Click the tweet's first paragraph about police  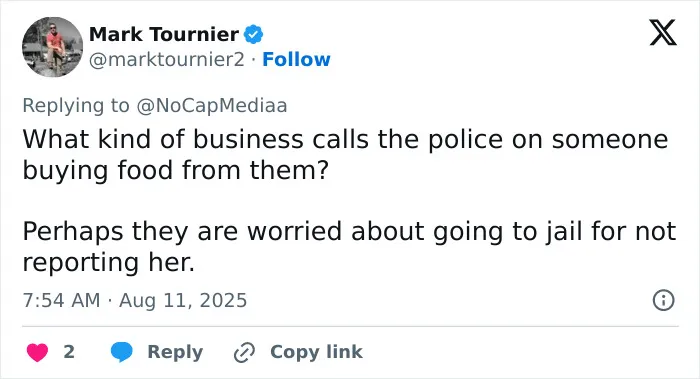tap(345, 154)
